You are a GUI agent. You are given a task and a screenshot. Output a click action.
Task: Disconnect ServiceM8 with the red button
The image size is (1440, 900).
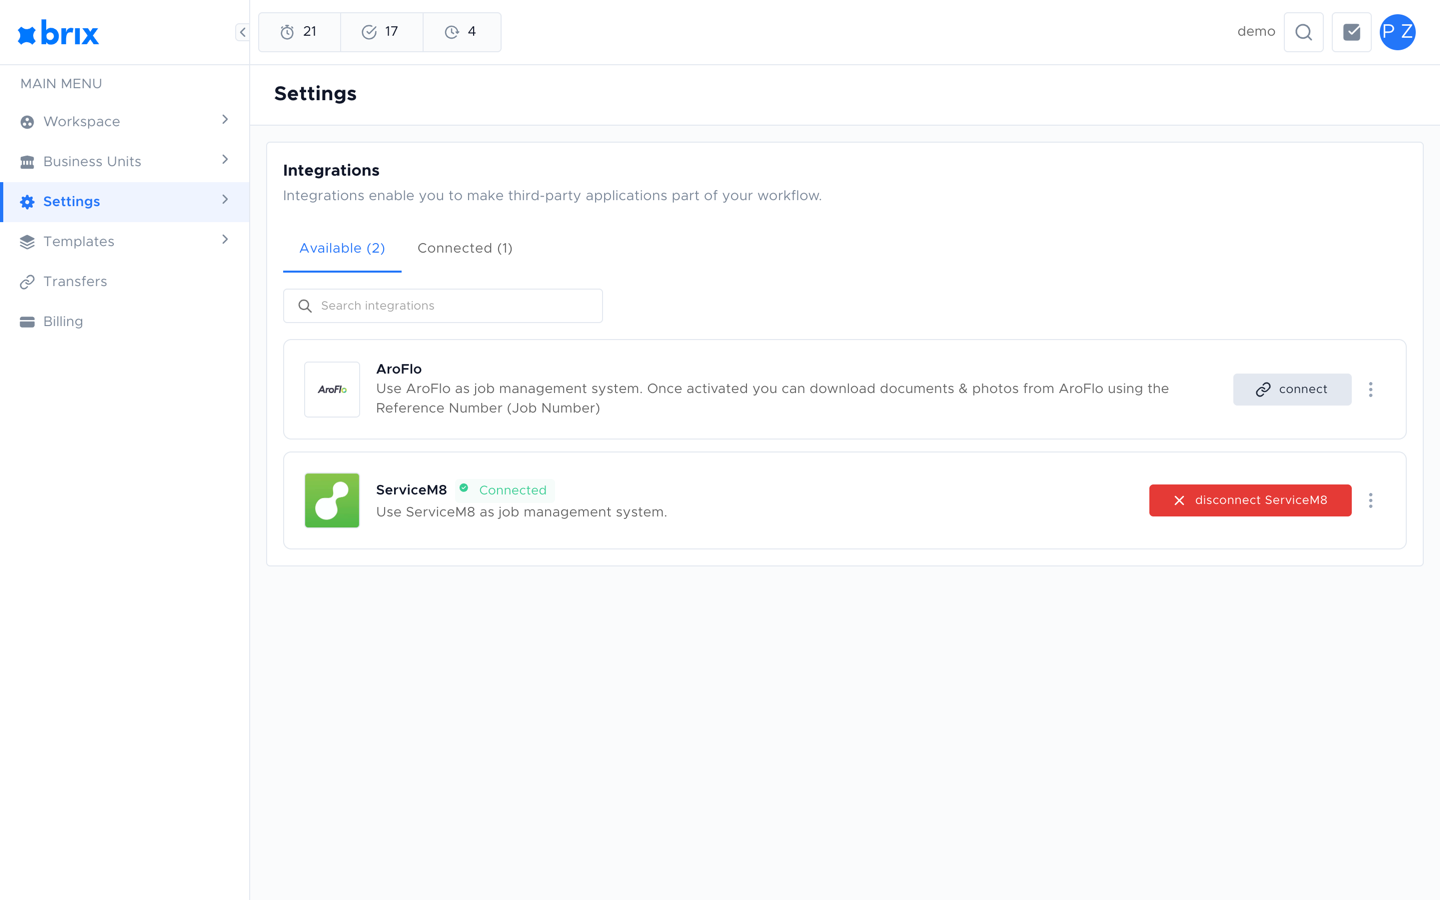click(x=1250, y=500)
